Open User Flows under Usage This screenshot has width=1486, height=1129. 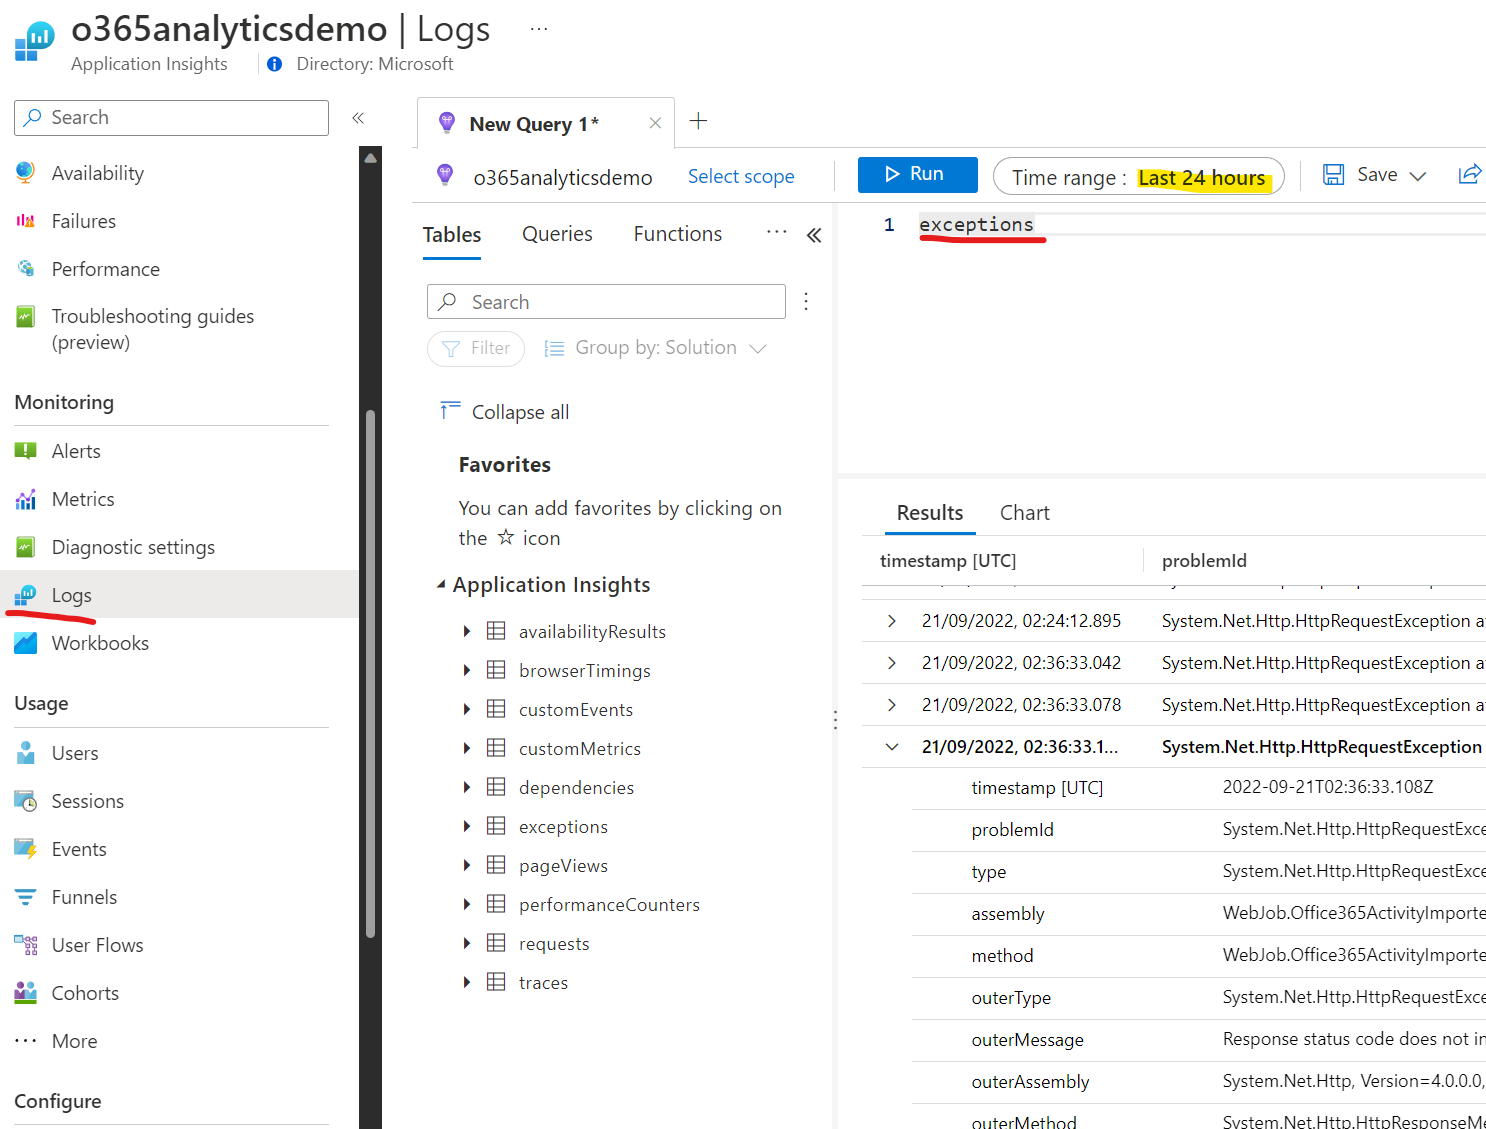pyautogui.click(x=97, y=945)
